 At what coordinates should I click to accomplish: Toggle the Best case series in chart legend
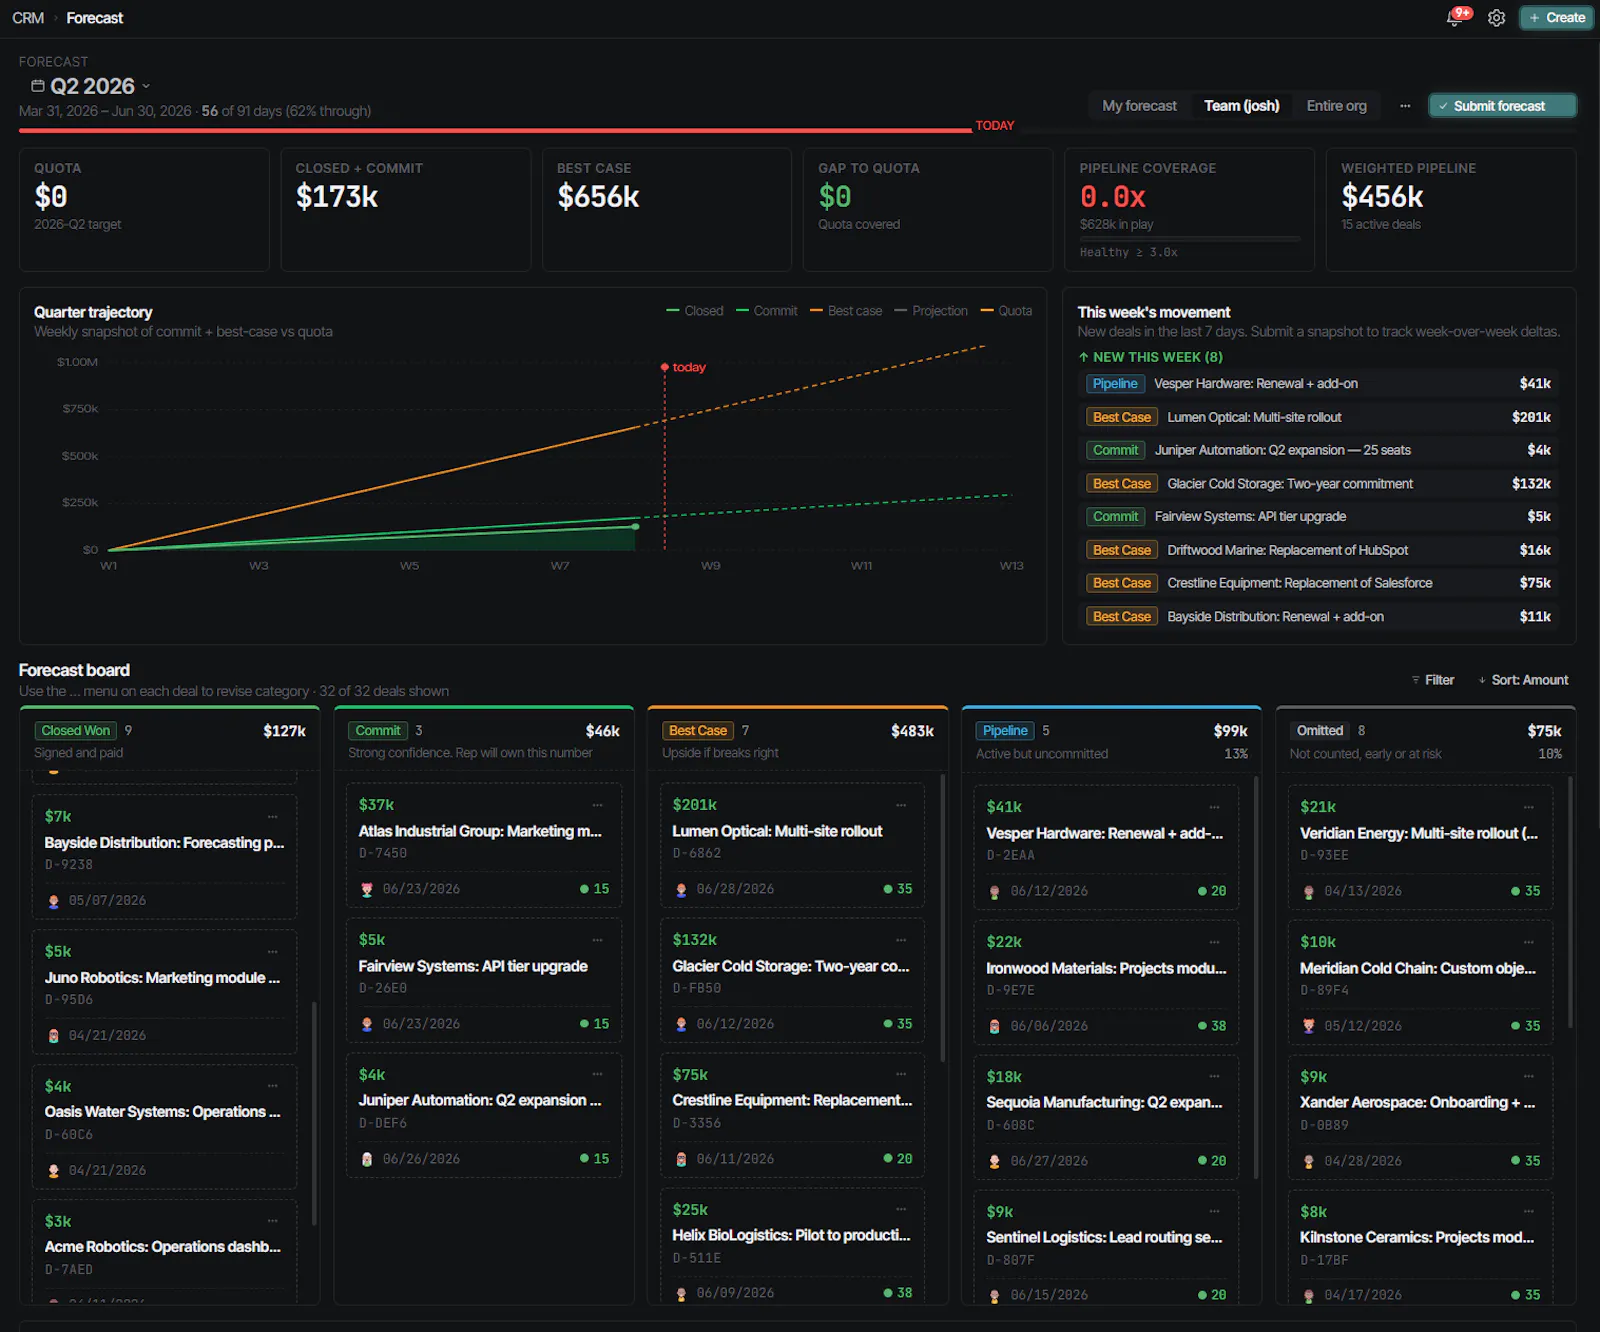(846, 311)
